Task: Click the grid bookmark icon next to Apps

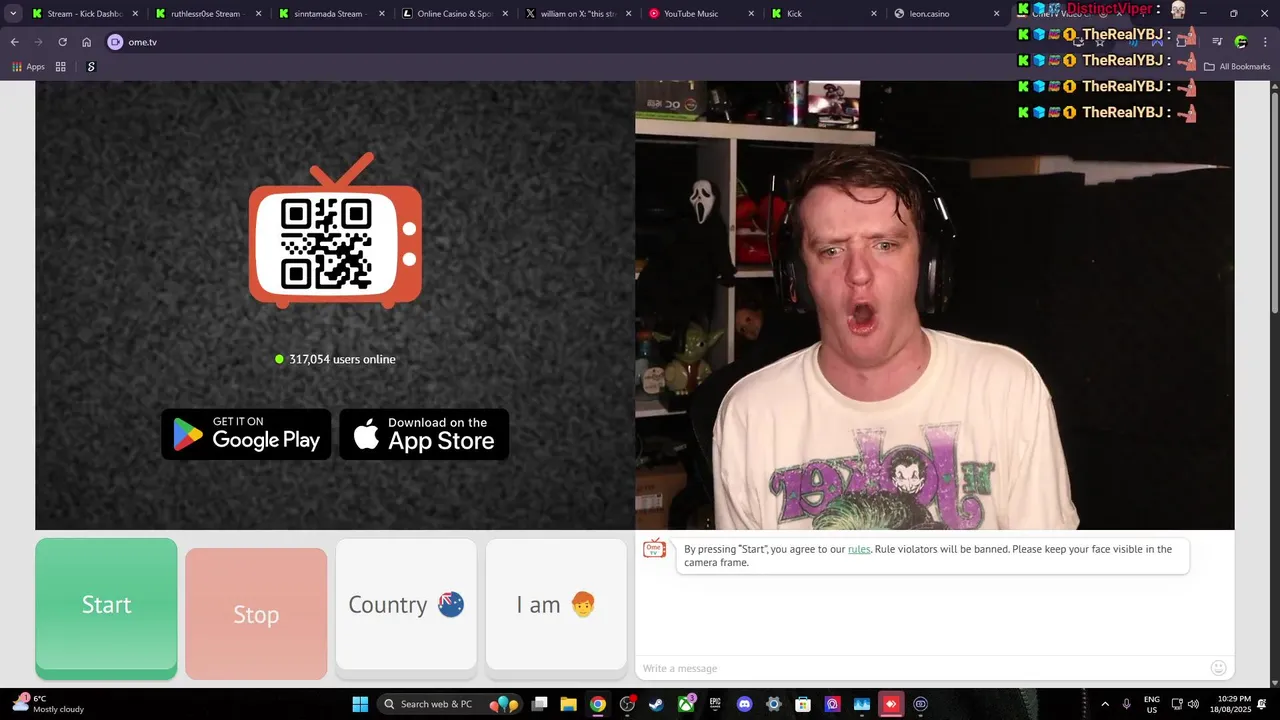Action: pyautogui.click(x=61, y=67)
